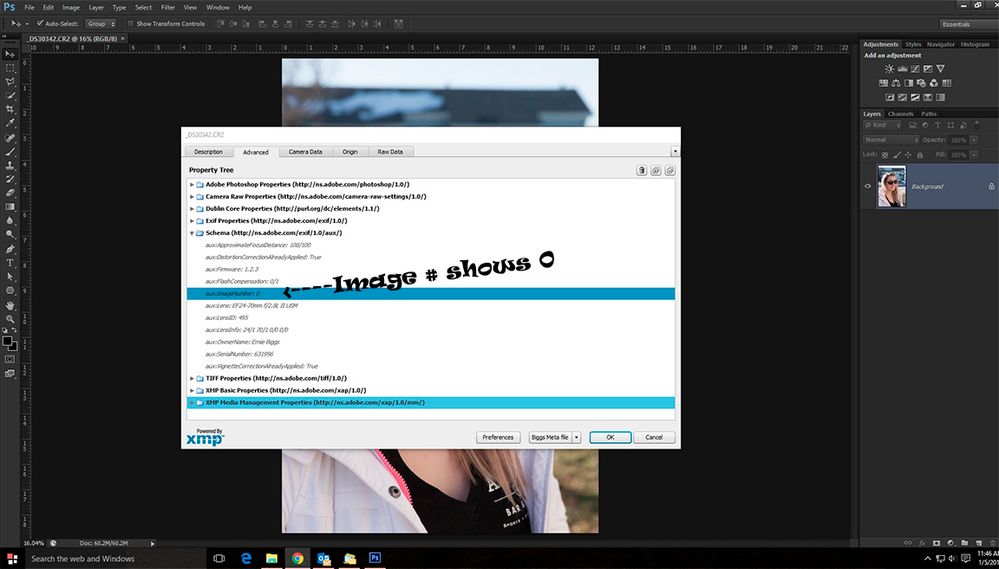The width and height of the screenshot is (999, 569).
Task: Expand the TIFF Properties tree node
Action: pyautogui.click(x=192, y=379)
